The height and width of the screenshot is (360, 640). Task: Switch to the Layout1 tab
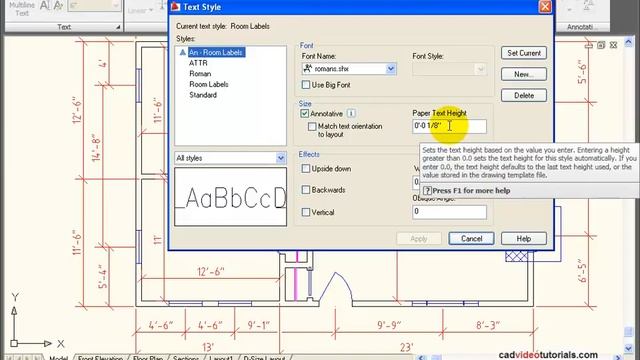pyautogui.click(x=221, y=358)
